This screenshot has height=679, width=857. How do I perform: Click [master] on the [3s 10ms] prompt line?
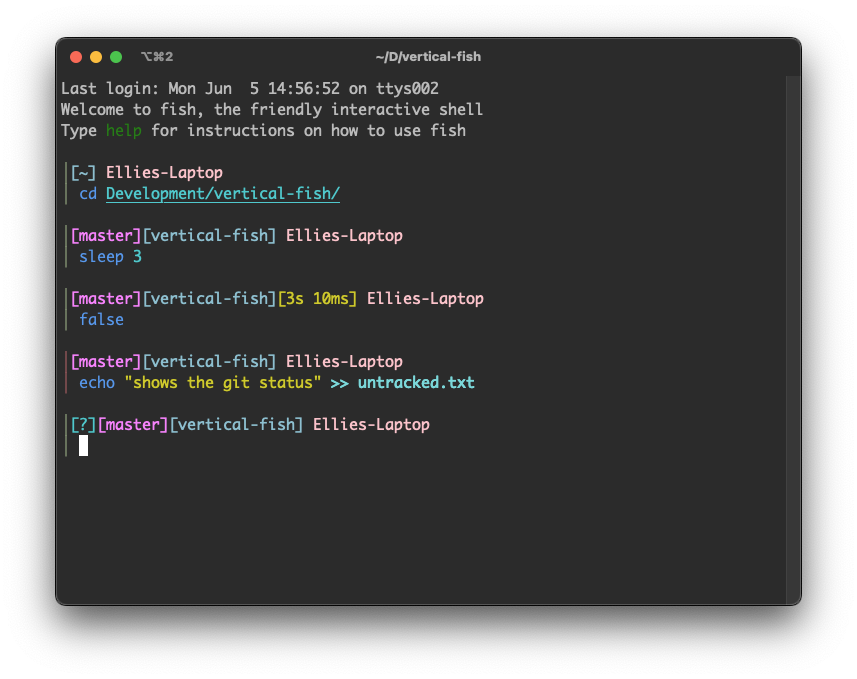106,298
